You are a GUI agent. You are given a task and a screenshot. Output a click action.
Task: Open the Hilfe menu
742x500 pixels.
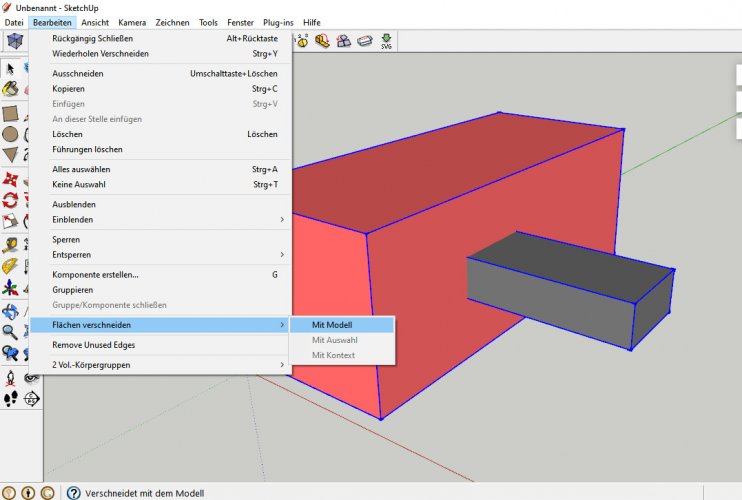(x=312, y=22)
